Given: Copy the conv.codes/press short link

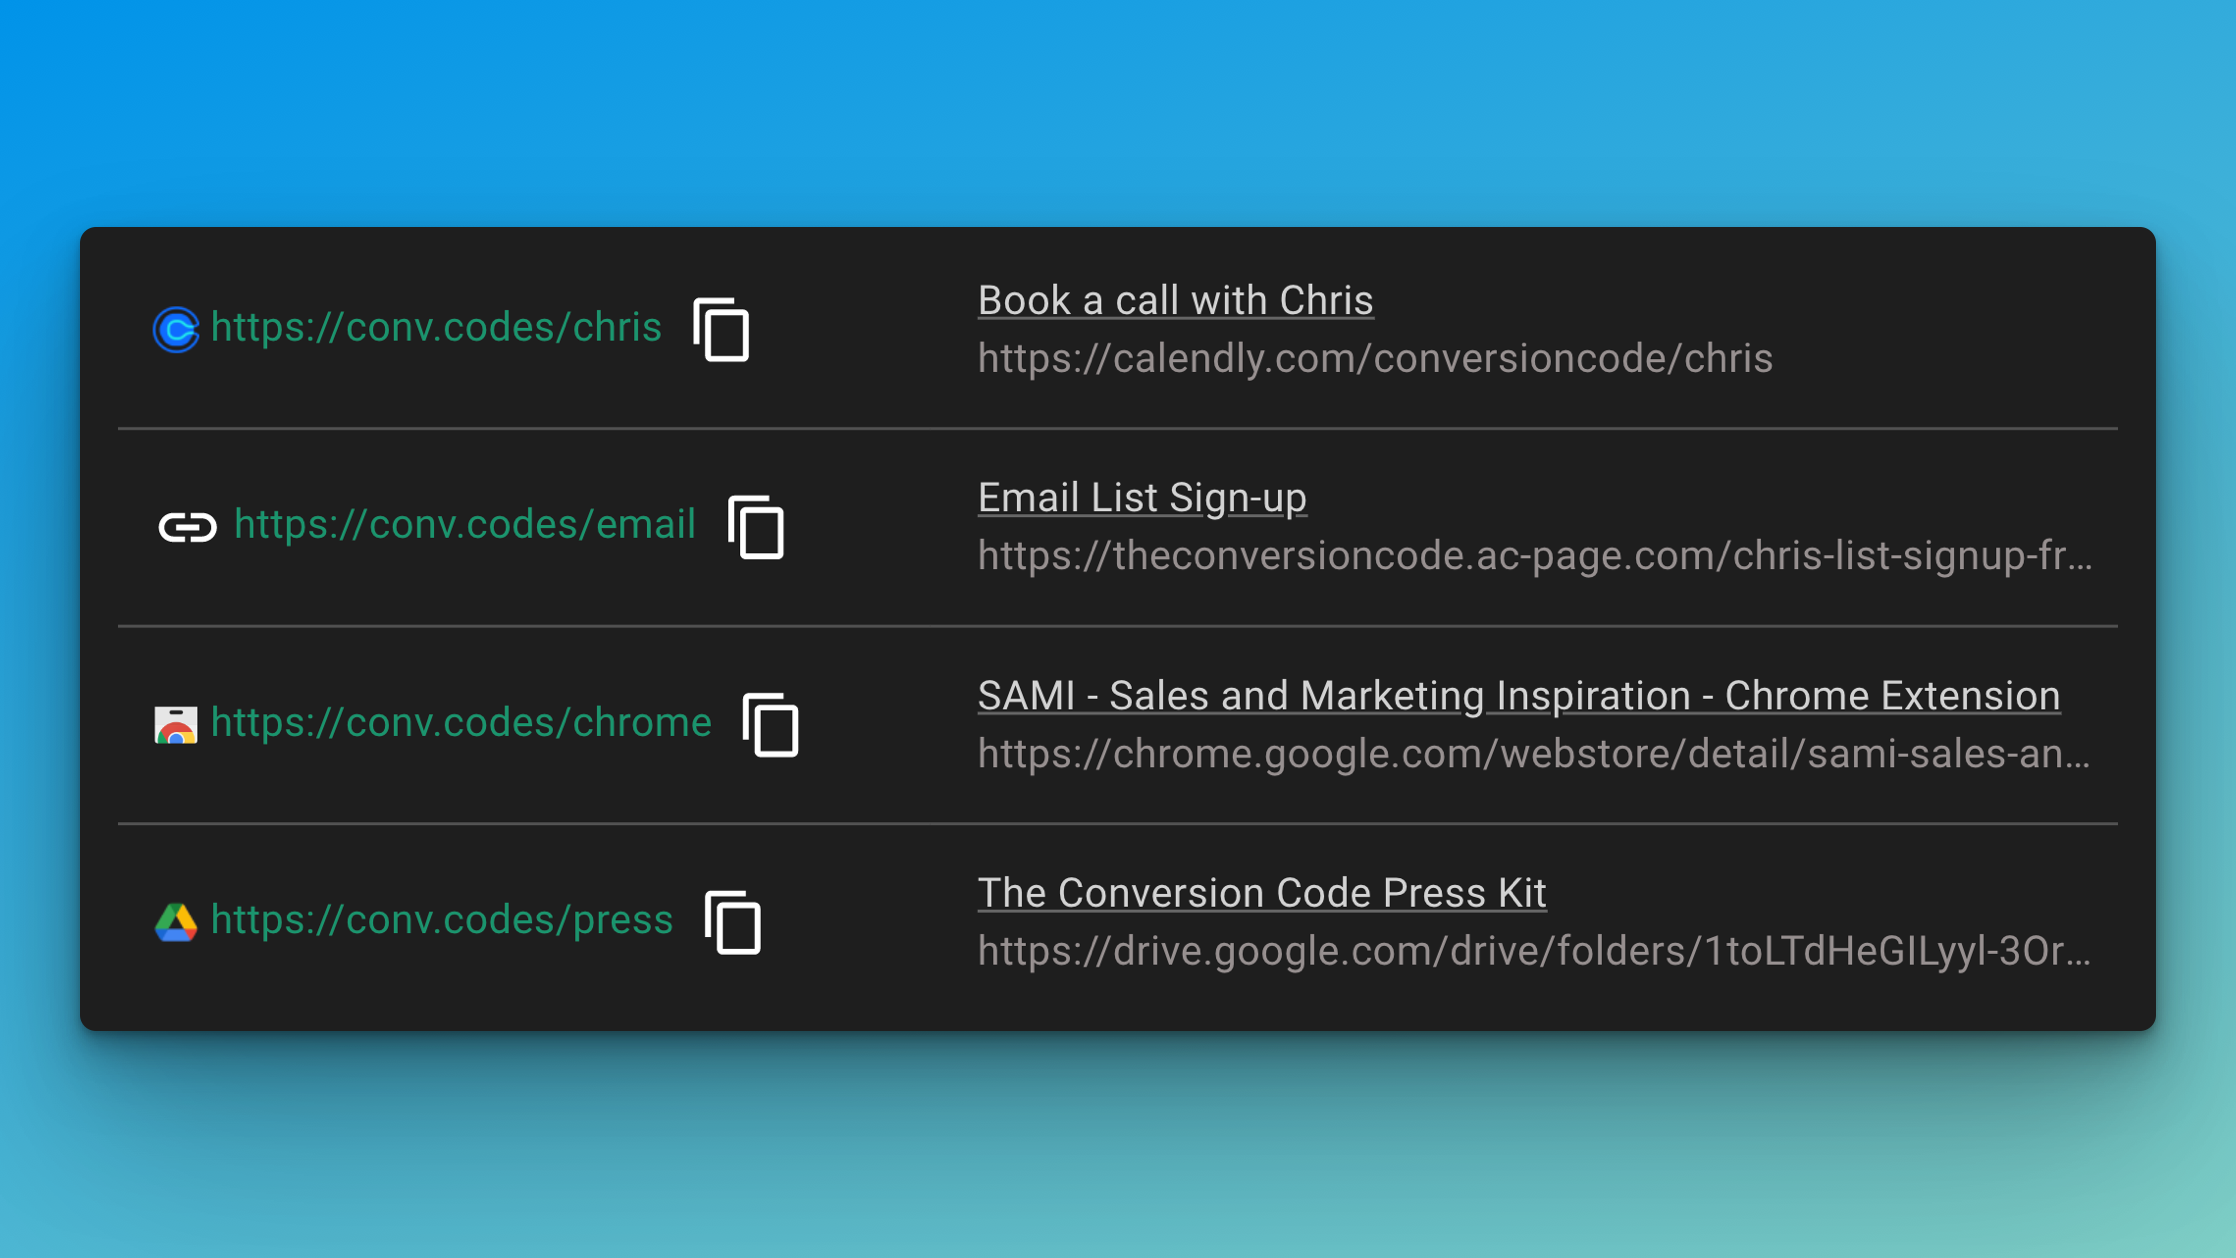Looking at the screenshot, I should pyautogui.click(x=732, y=921).
